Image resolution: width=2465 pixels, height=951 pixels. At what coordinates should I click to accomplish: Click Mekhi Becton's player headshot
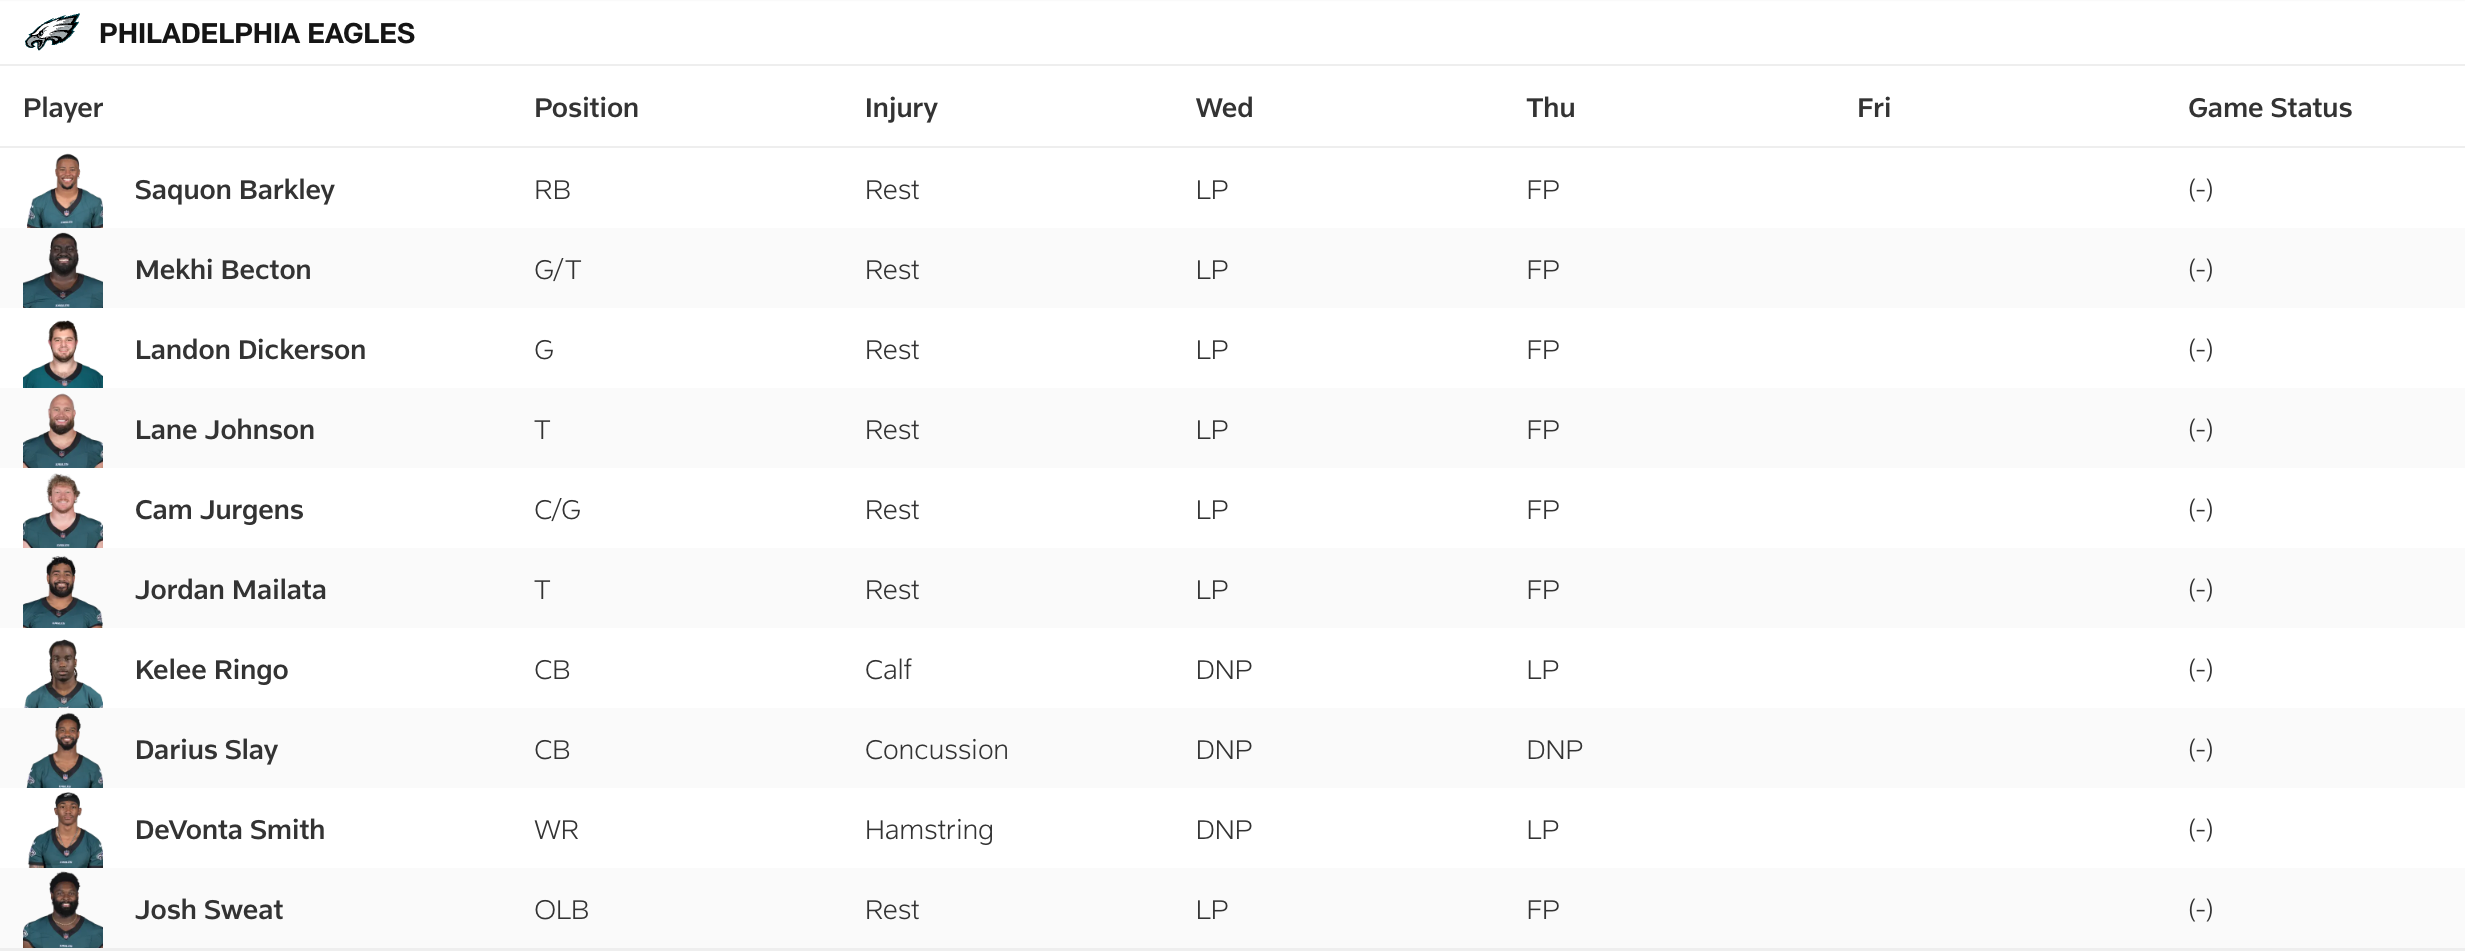[x=63, y=270]
